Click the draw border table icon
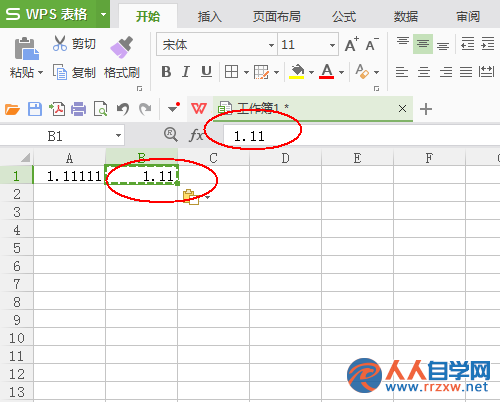 261,72
